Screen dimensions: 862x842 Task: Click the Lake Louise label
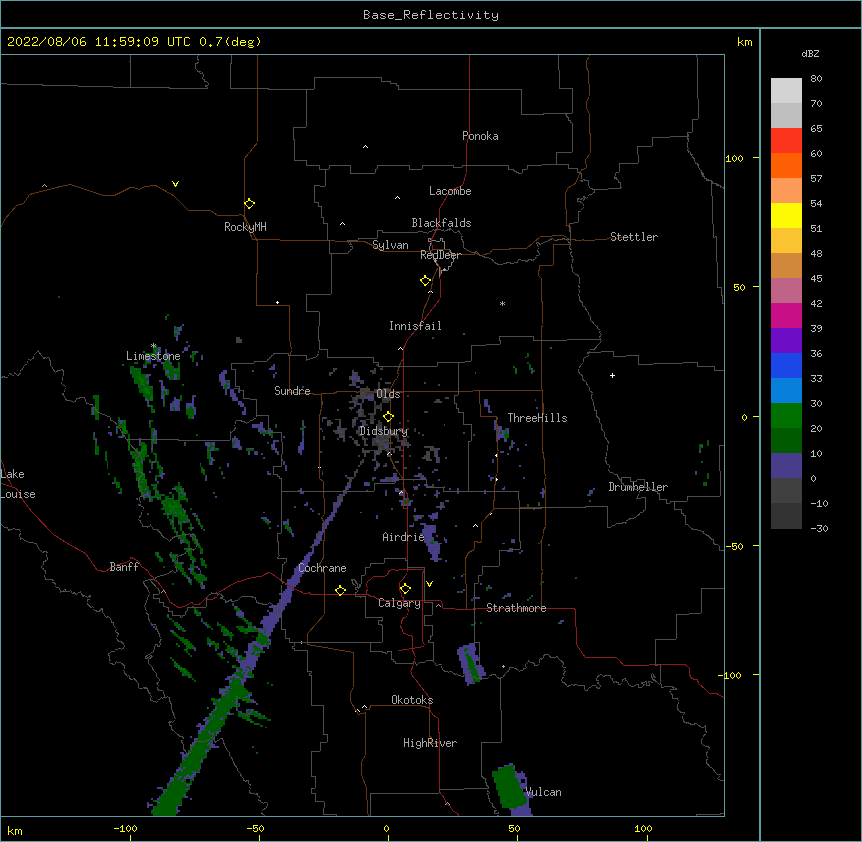(18, 484)
